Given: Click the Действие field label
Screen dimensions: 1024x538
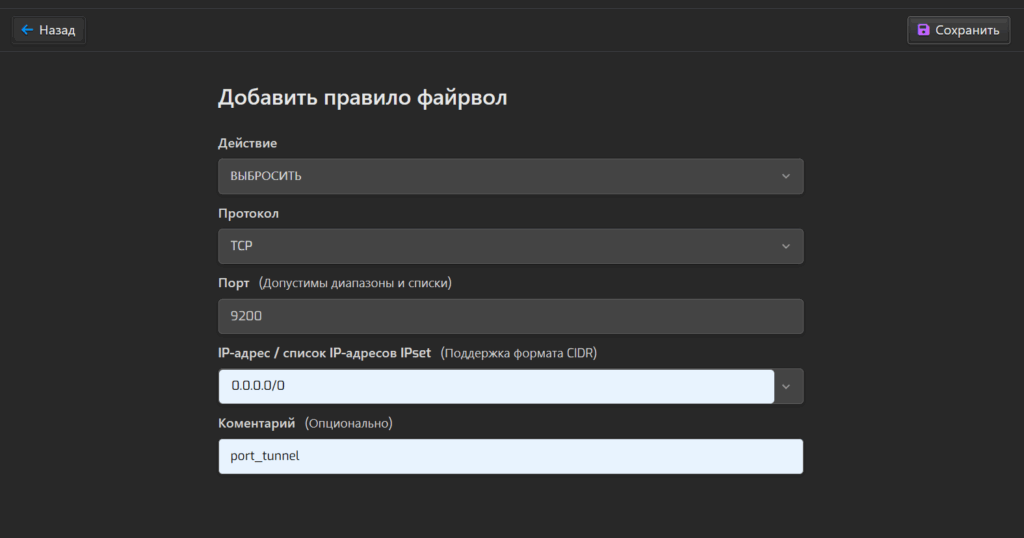Looking at the screenshot, I should click(247, 143).
